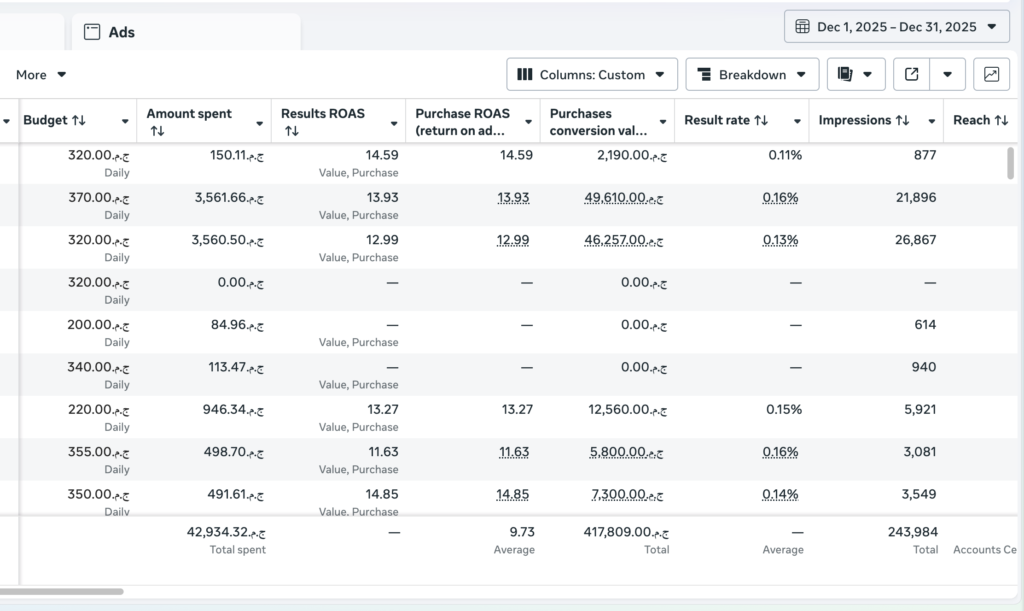Sort Impressions column arrows icon
The width and height of the screenshot is (1024, 611).
(x=903, y=120)
